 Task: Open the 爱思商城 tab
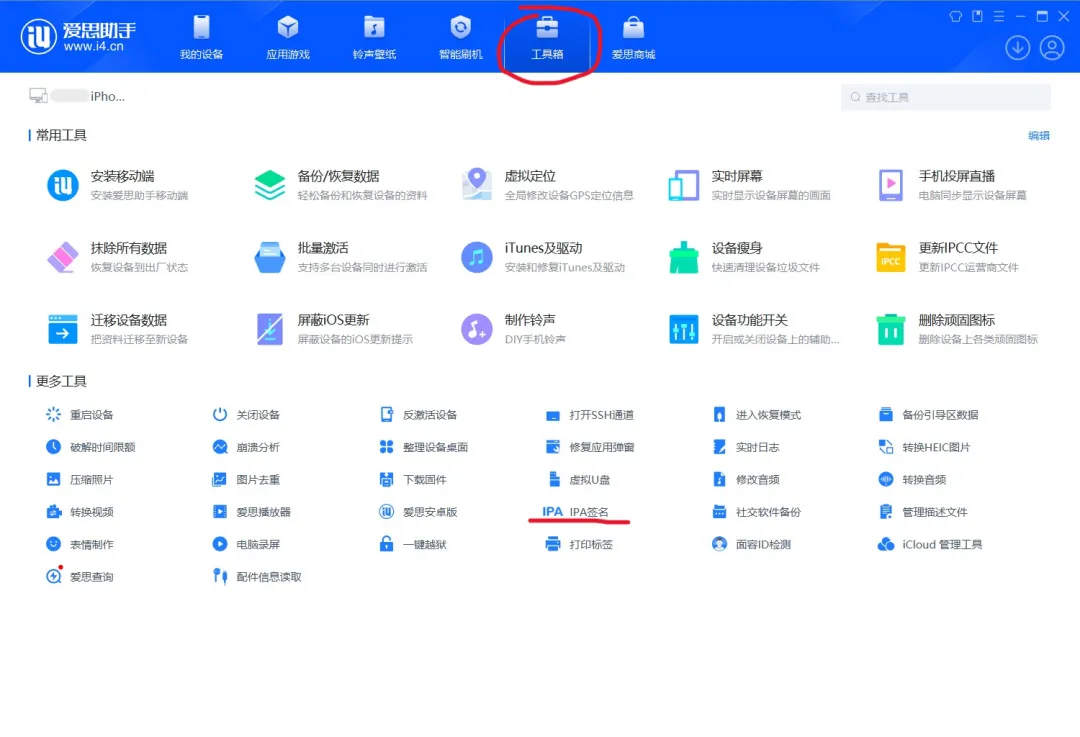[x=633, y=37]
